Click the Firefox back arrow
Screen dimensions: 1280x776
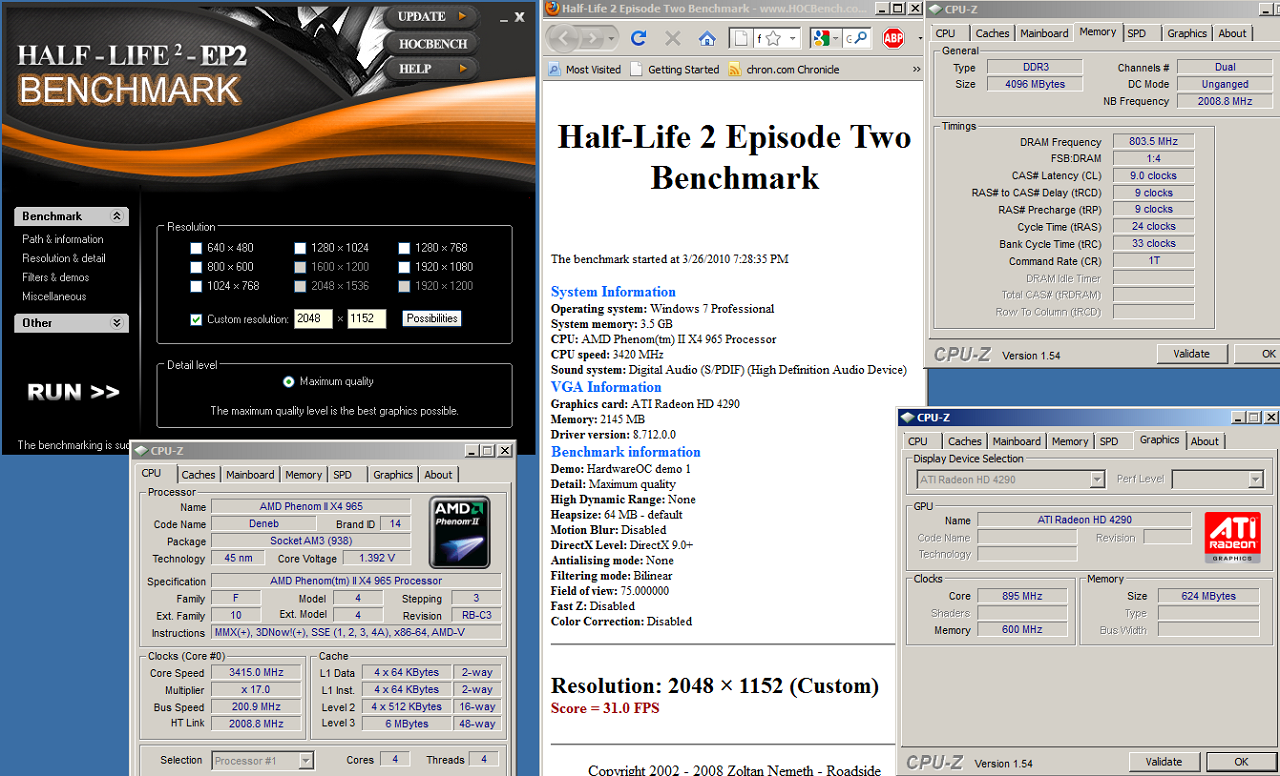click(x=565, y=39)
